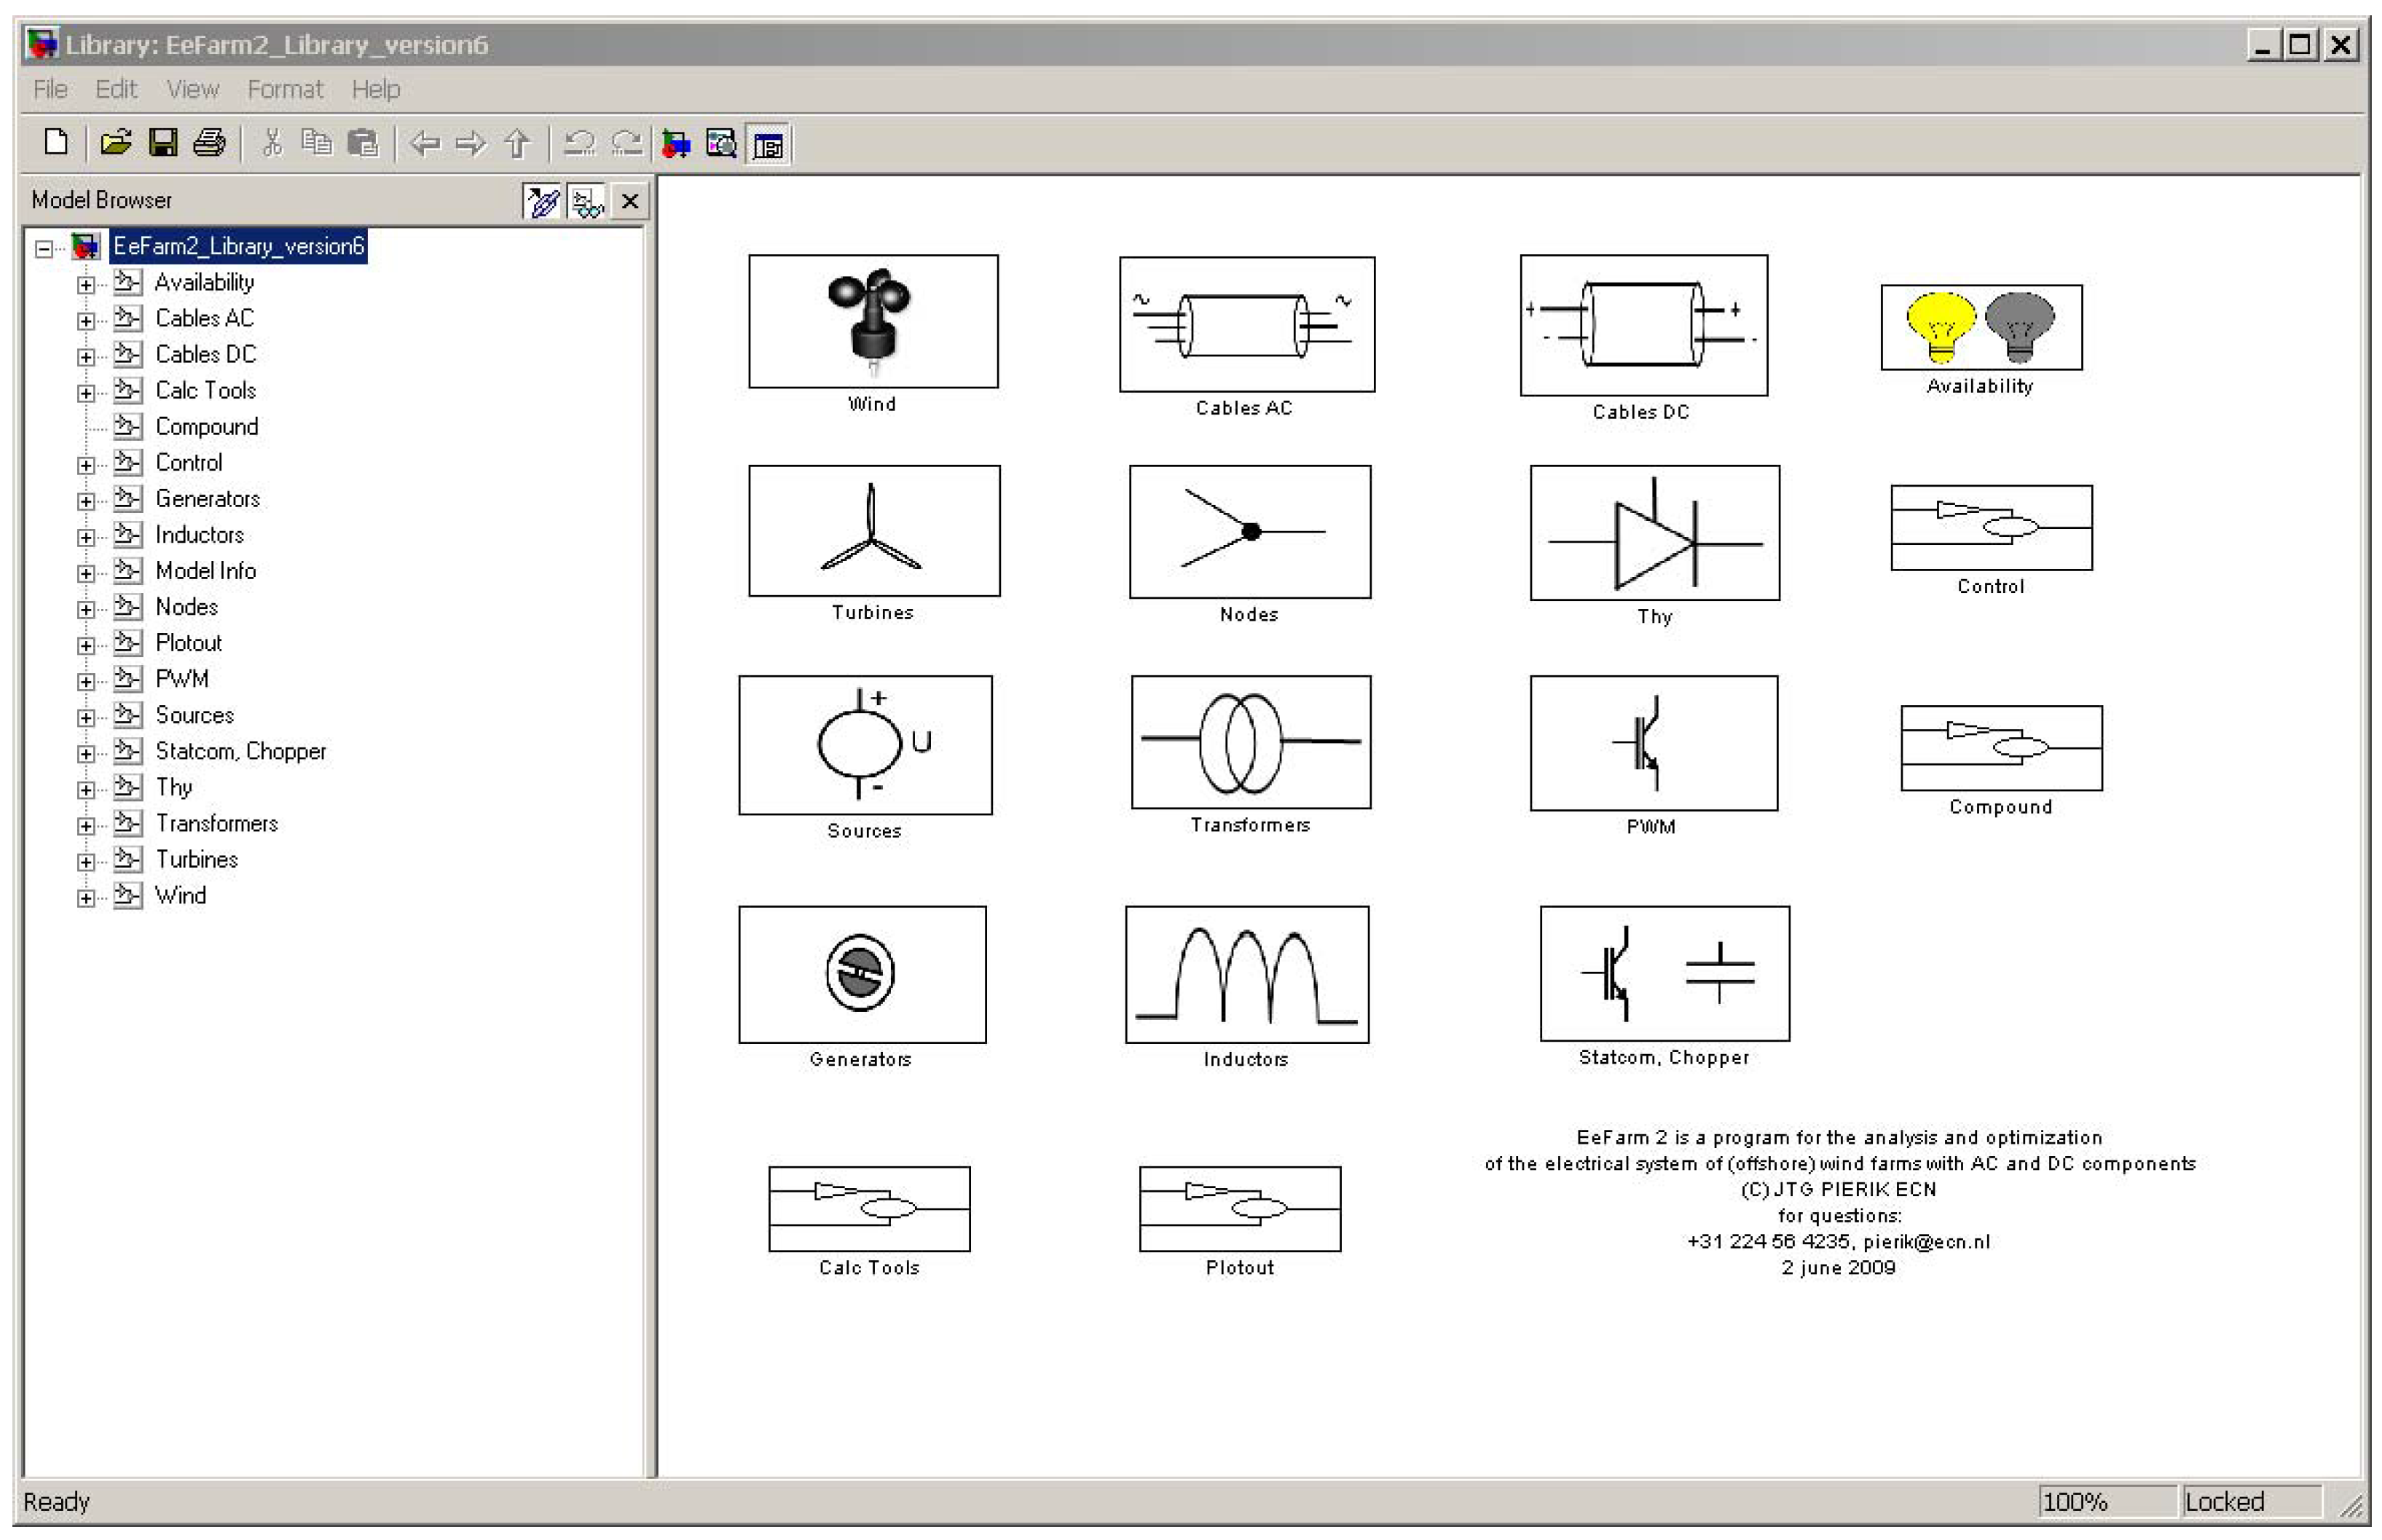Toggle show library links in Model Browser

543,202
